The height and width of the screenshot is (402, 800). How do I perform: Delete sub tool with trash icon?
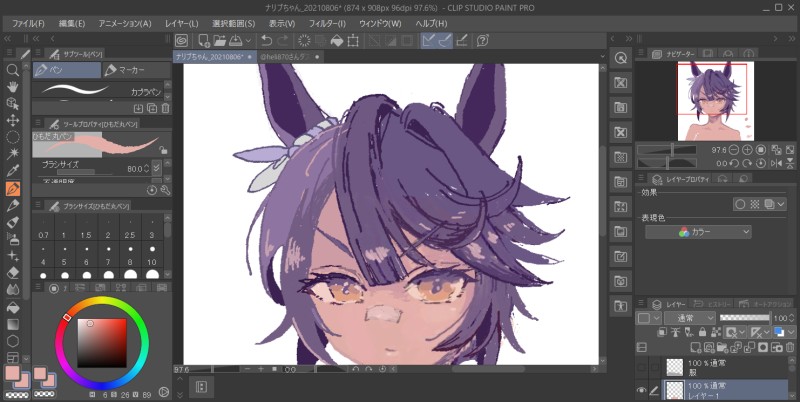pos(165,108)
